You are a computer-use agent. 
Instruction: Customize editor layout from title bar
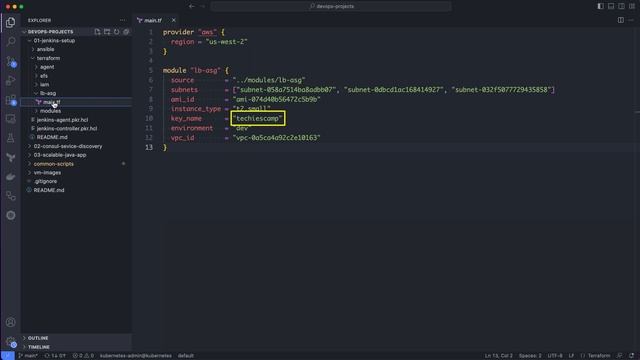pos(632,6)
